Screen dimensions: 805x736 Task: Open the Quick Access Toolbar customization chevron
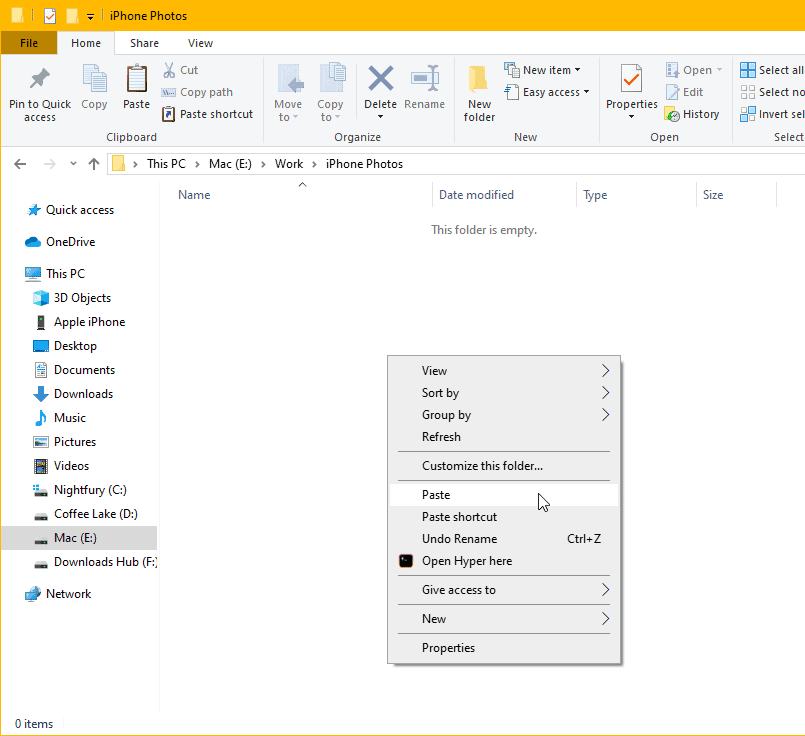88,15
